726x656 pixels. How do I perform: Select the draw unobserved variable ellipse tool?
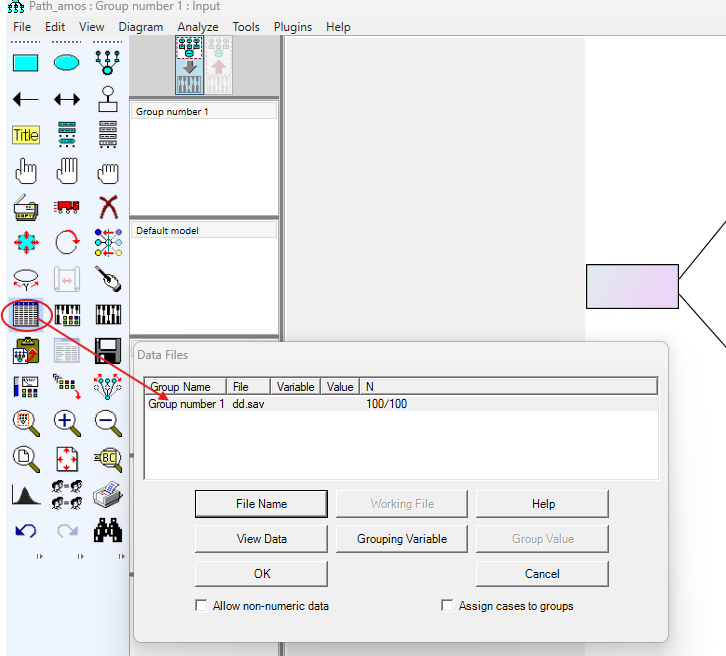(x=67, y=63)
